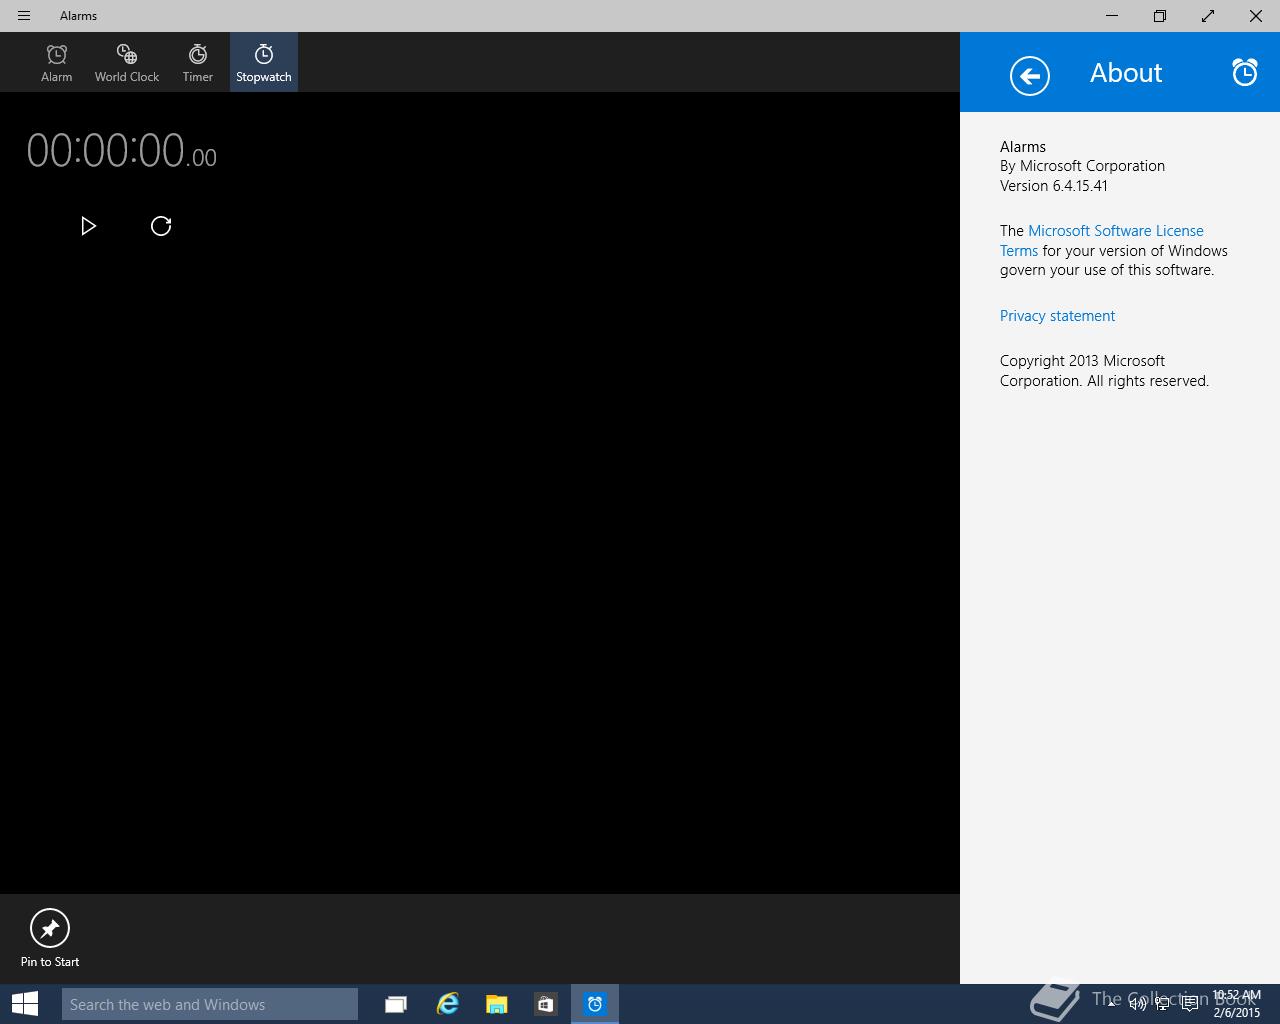Switch to the World Clock tab

[127, 62]
